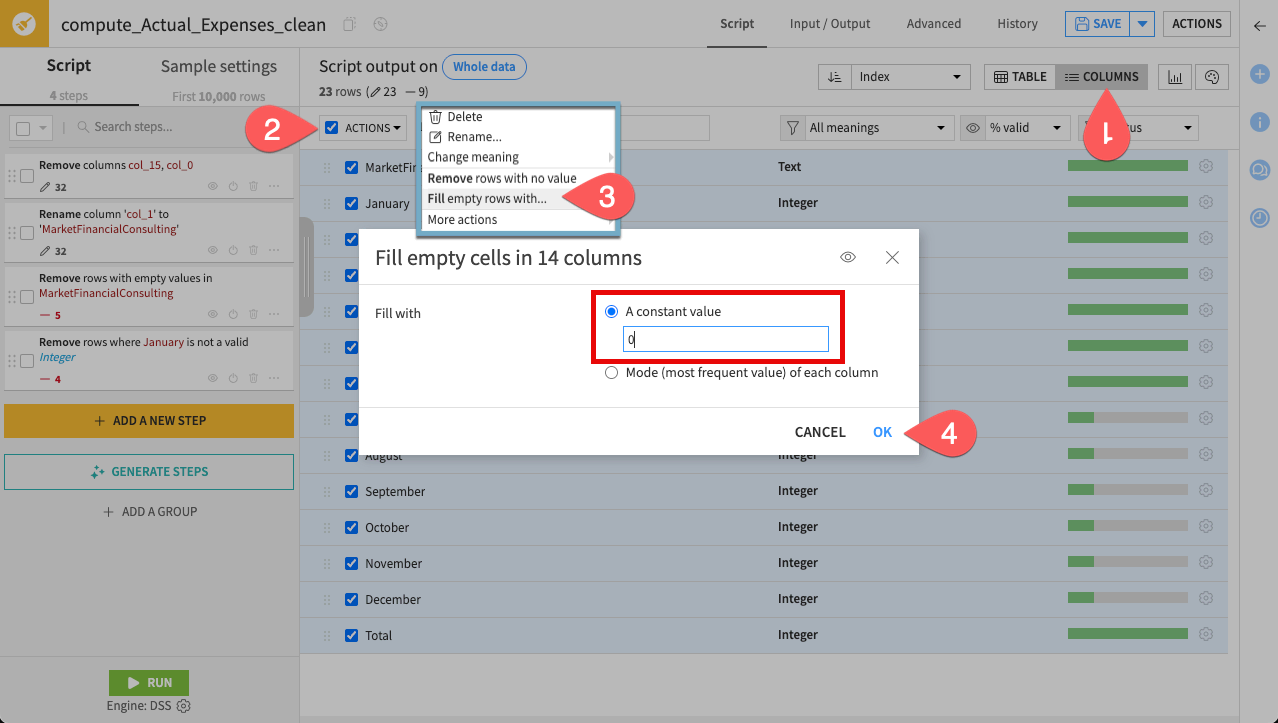This screenshot has height=723, width=1278.
Task: Open the color palette display settings icon
Action: tap(1210, 76)
